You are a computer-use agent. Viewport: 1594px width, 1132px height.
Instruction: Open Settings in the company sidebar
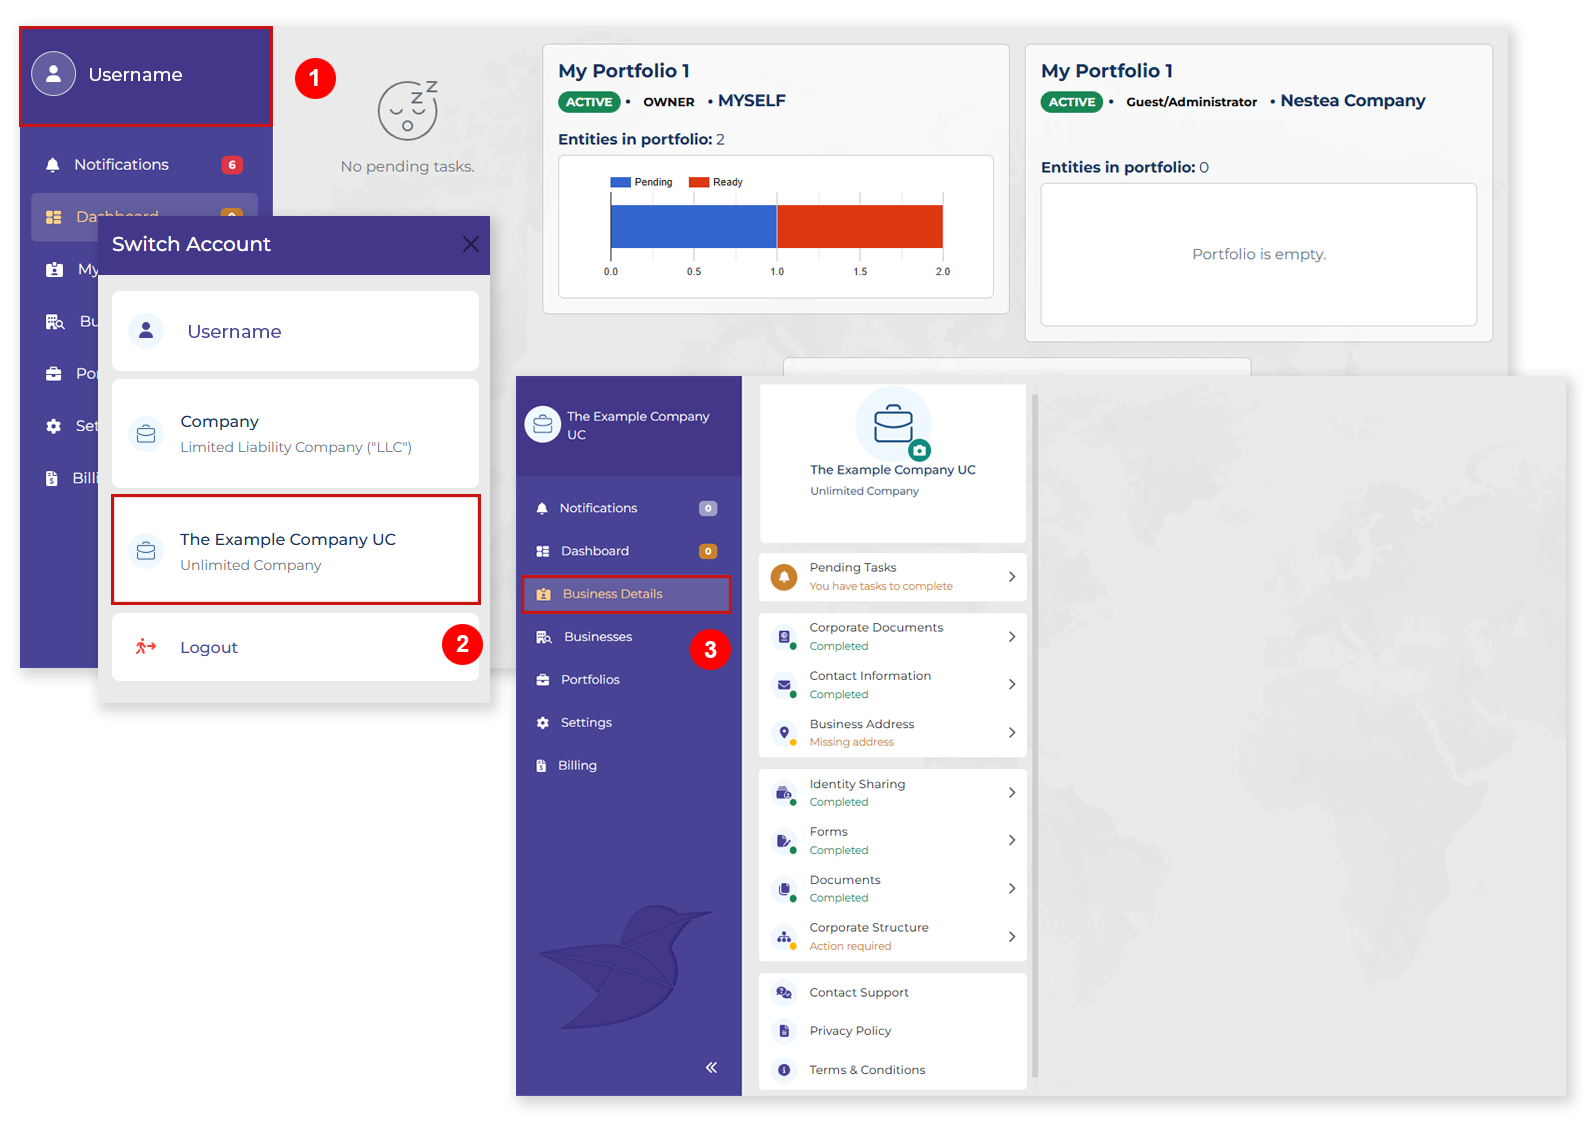(629, 723)
